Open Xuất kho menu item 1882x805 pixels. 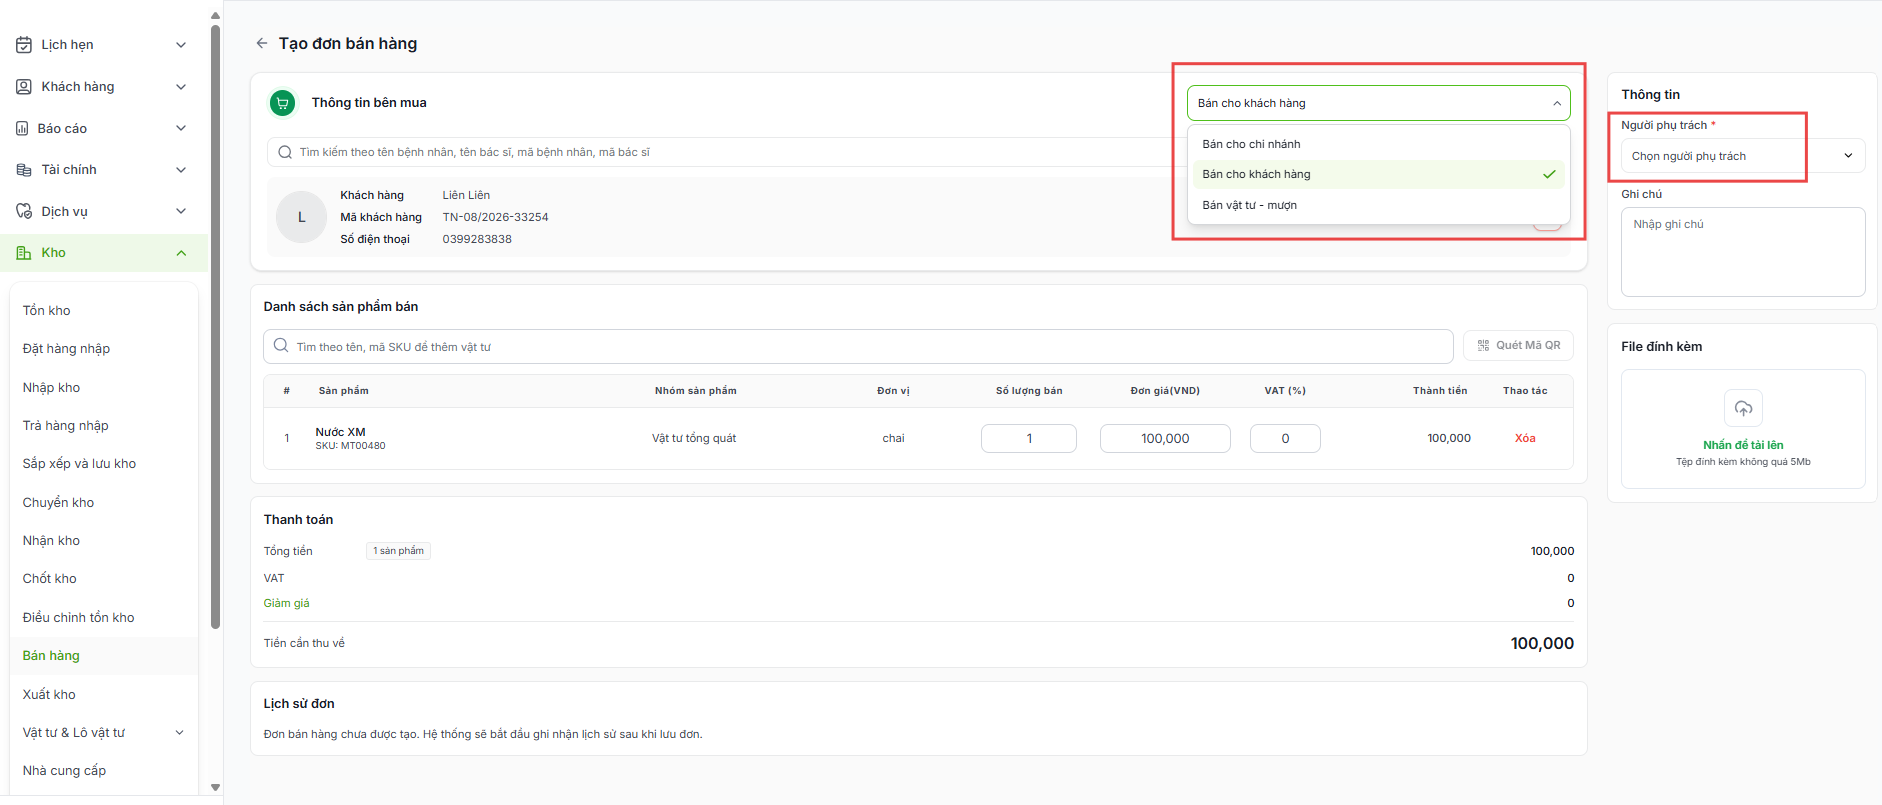[x=49, y=694]
